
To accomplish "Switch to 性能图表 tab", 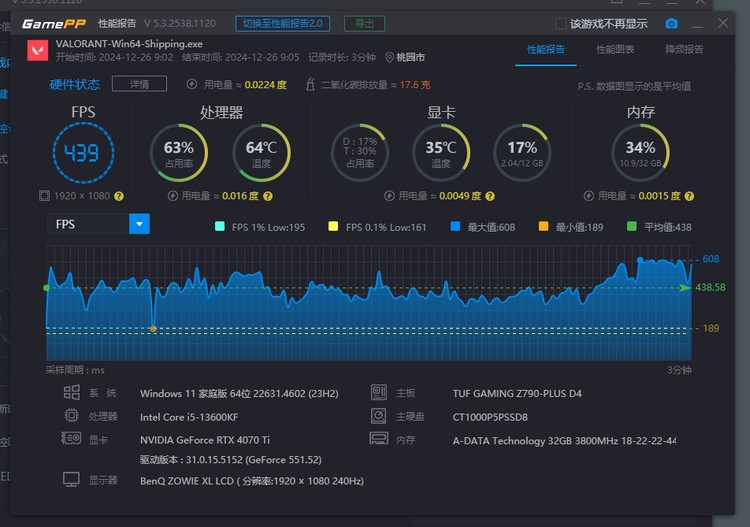I will click(615, 49).
